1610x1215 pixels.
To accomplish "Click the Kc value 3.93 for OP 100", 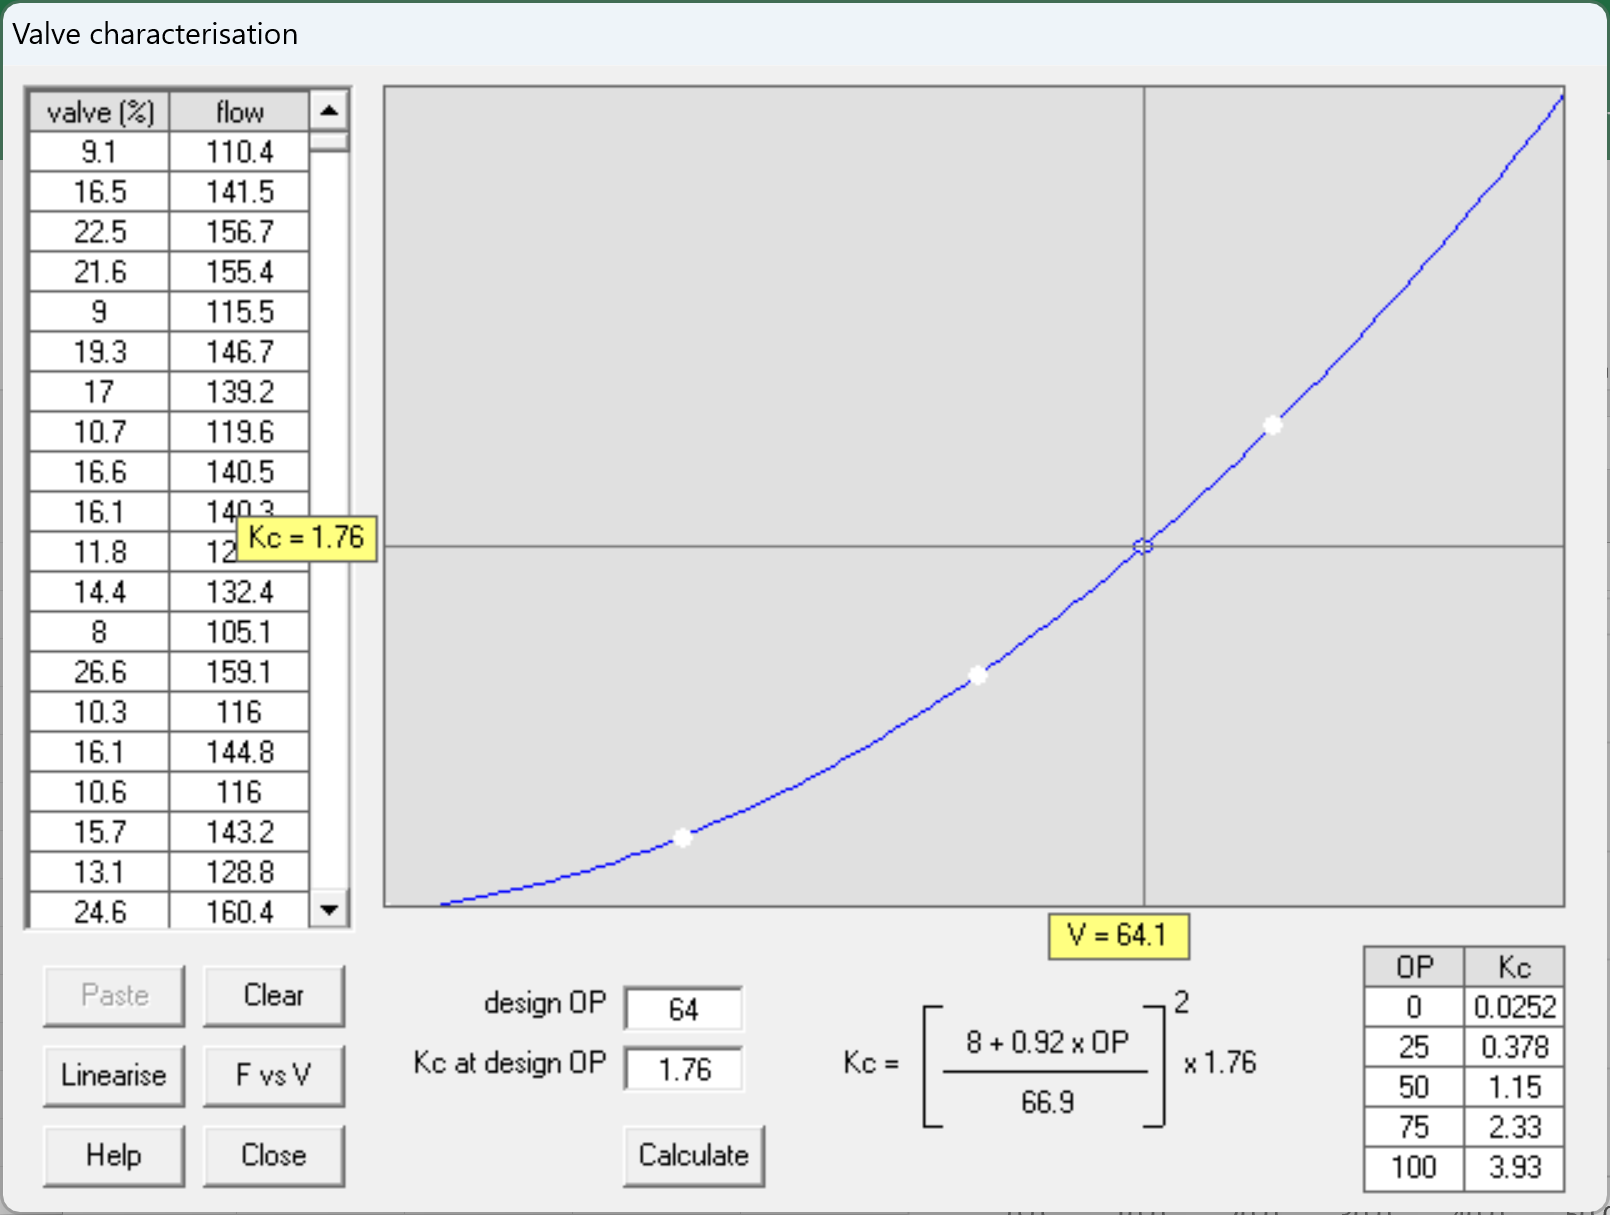I will [1514, 1167].
